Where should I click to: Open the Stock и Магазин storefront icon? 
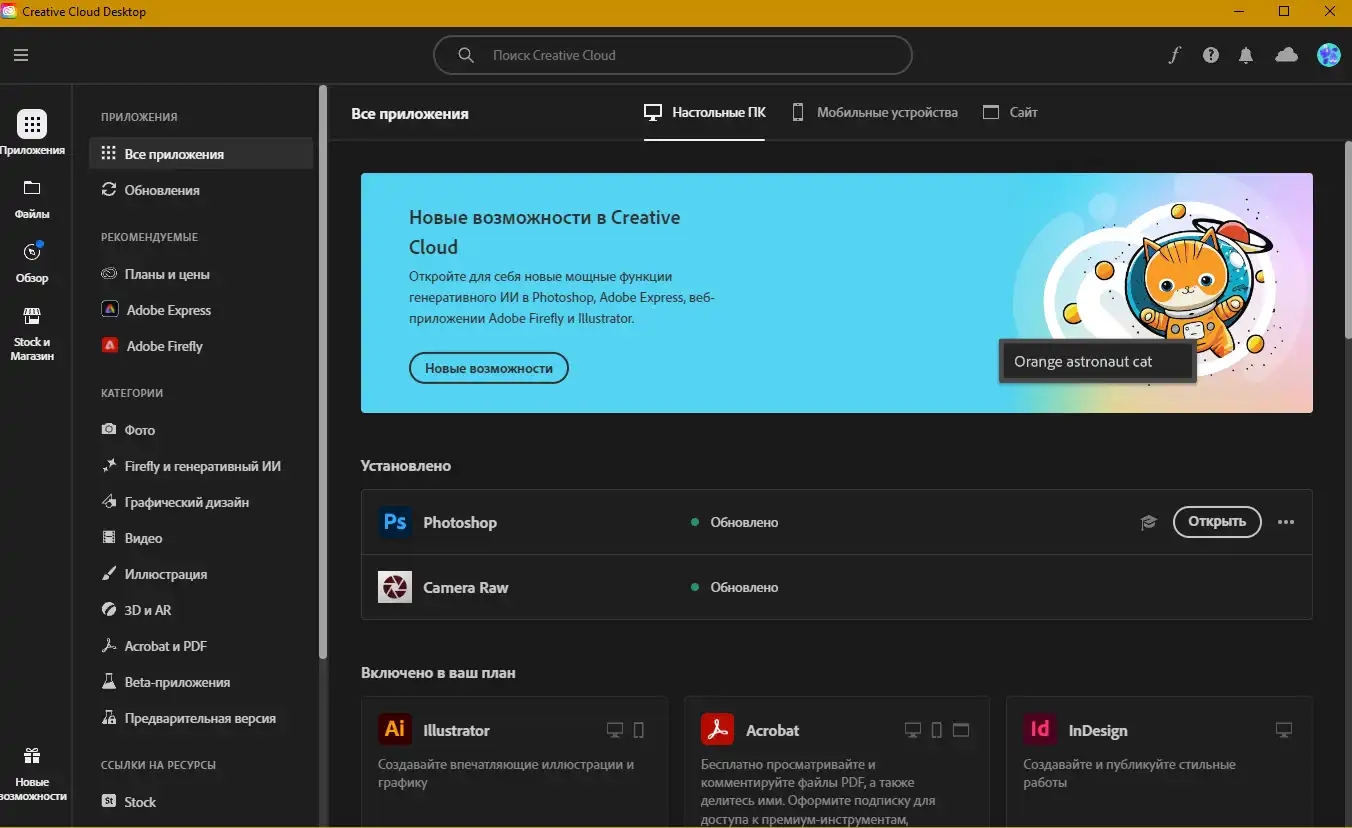32,317
